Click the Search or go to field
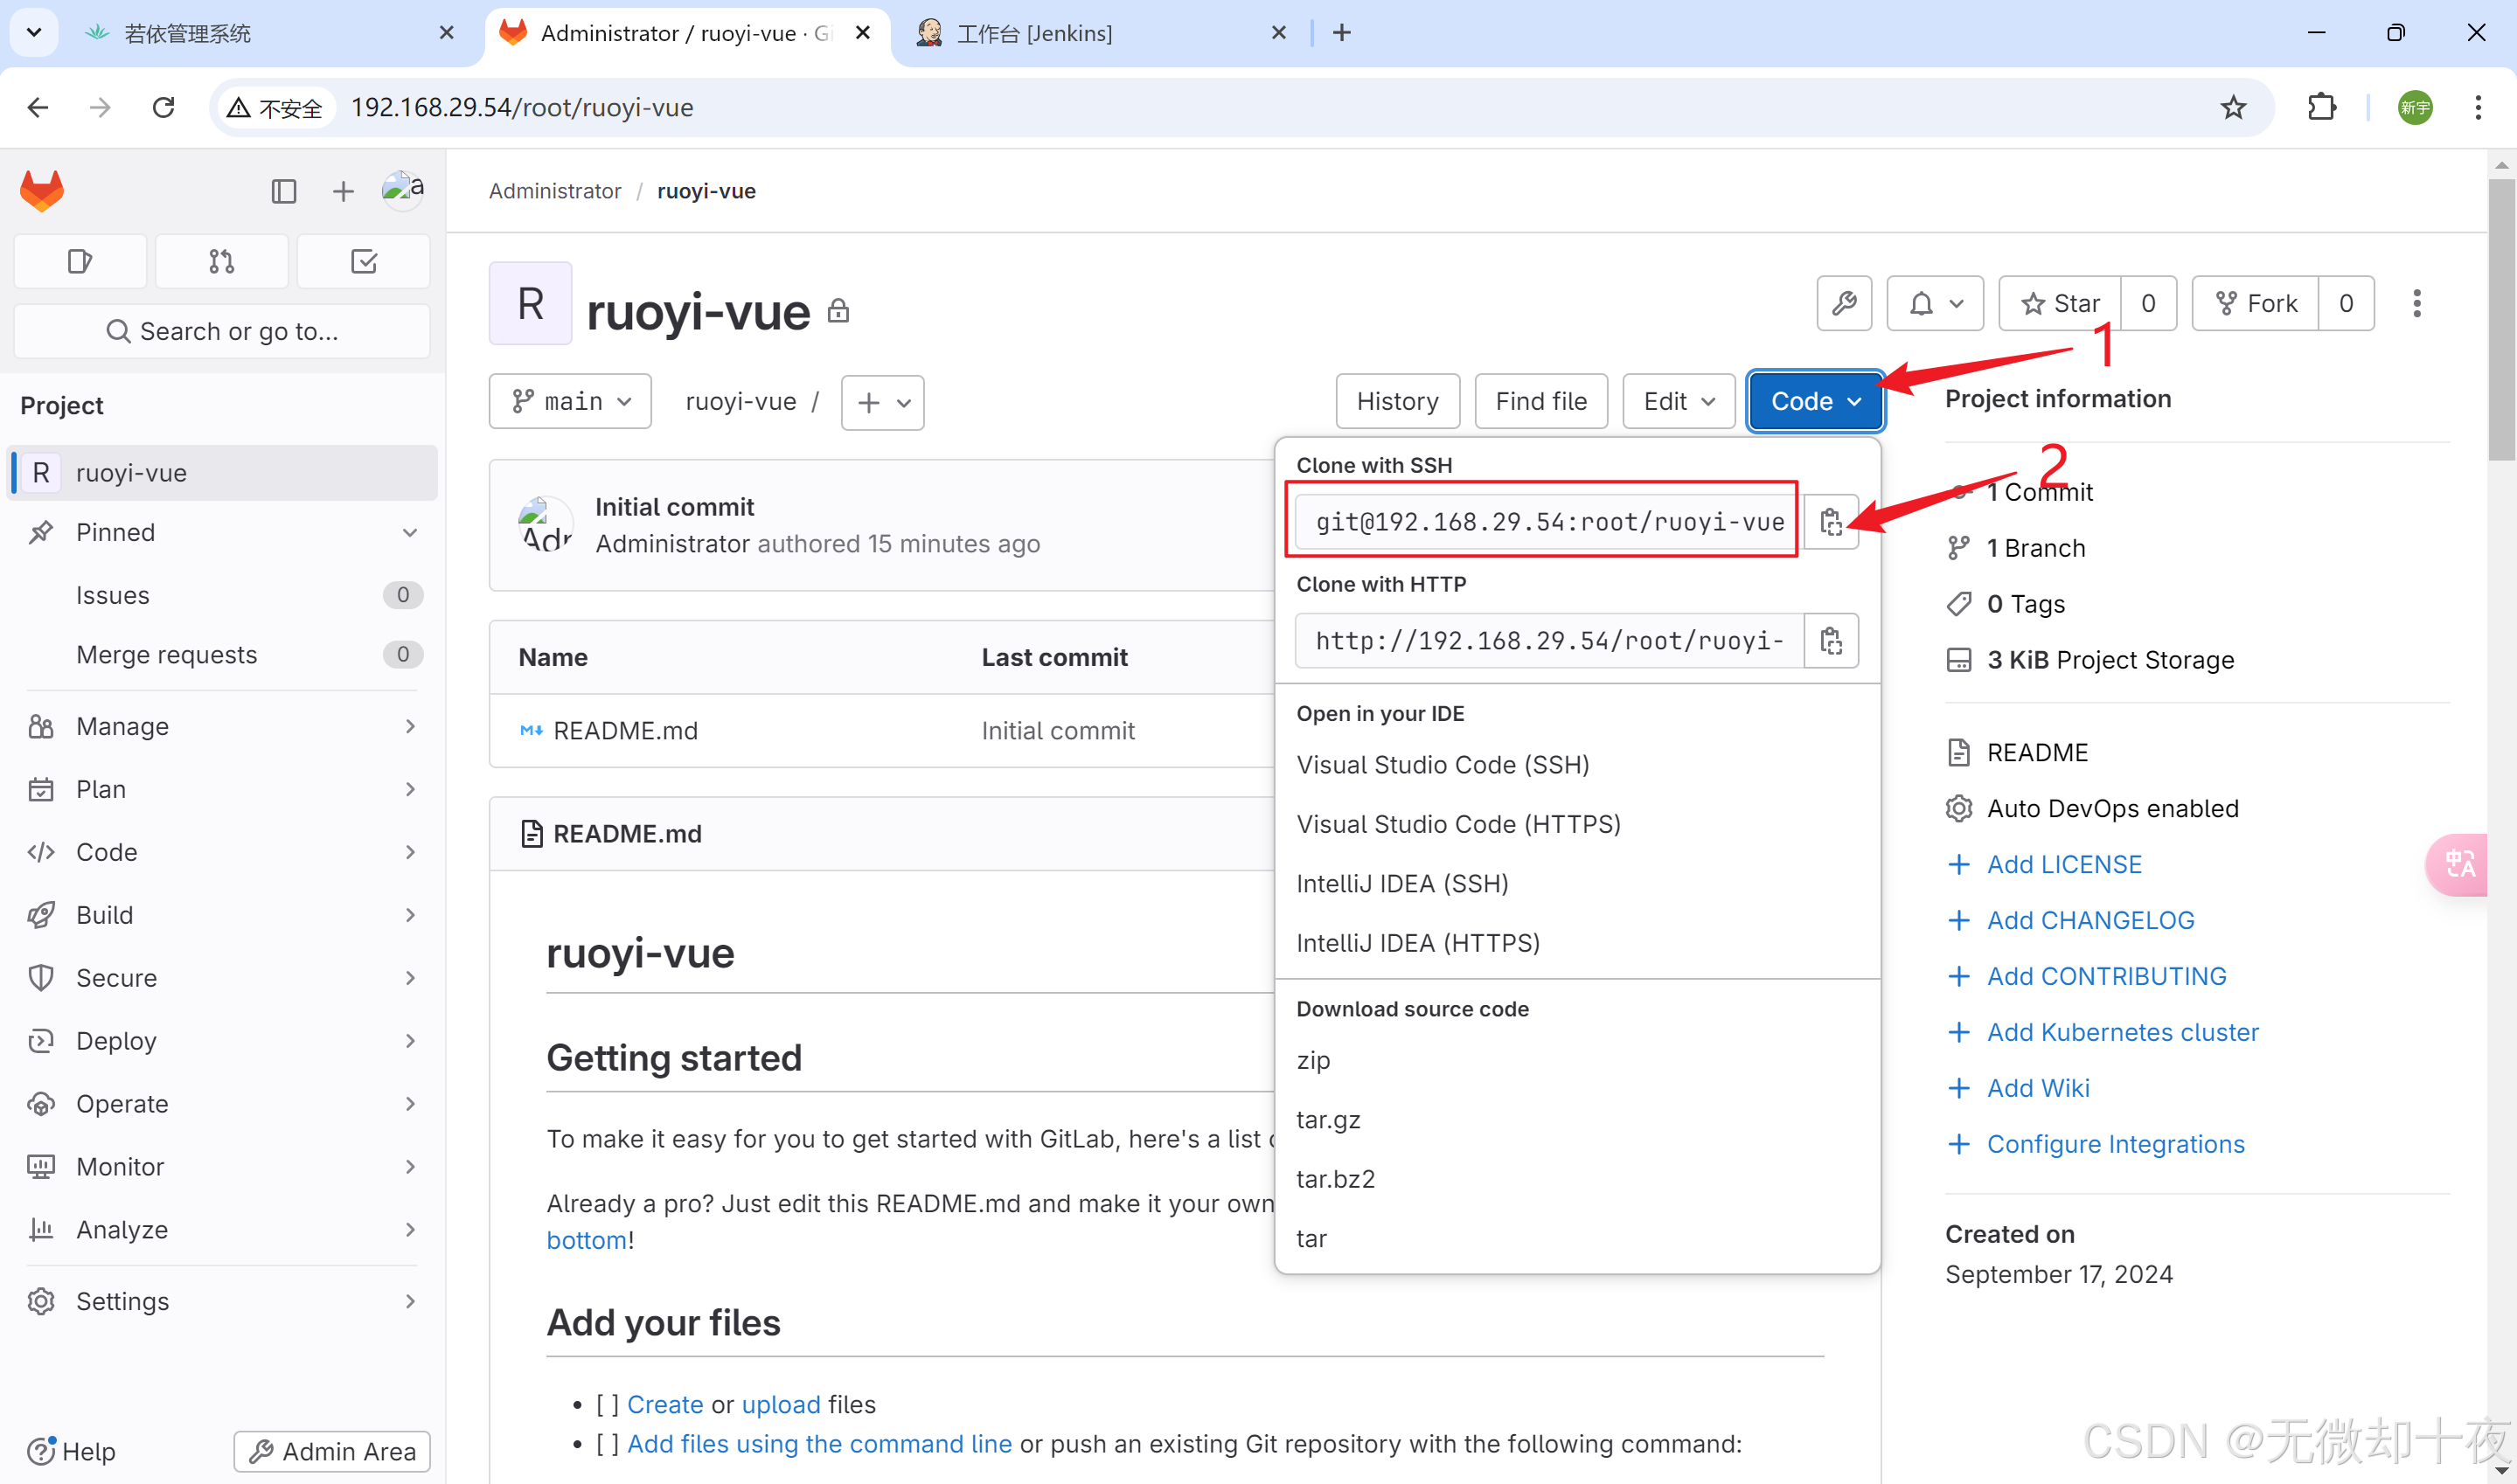The height and width of the screenshot is (1484, 2517). 222,331
